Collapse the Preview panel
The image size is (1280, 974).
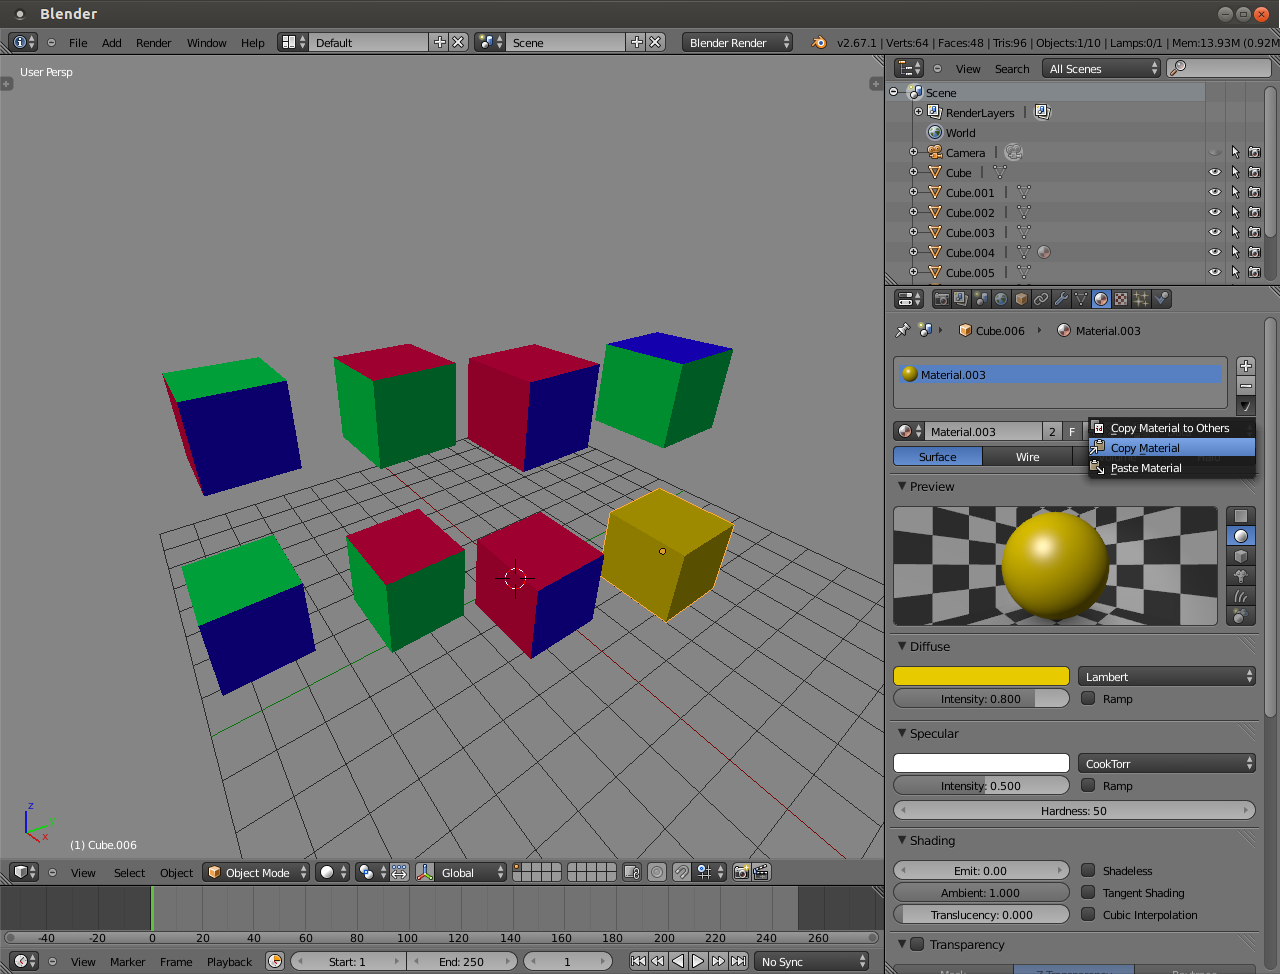pyautogui.click(x=902, y=486)
